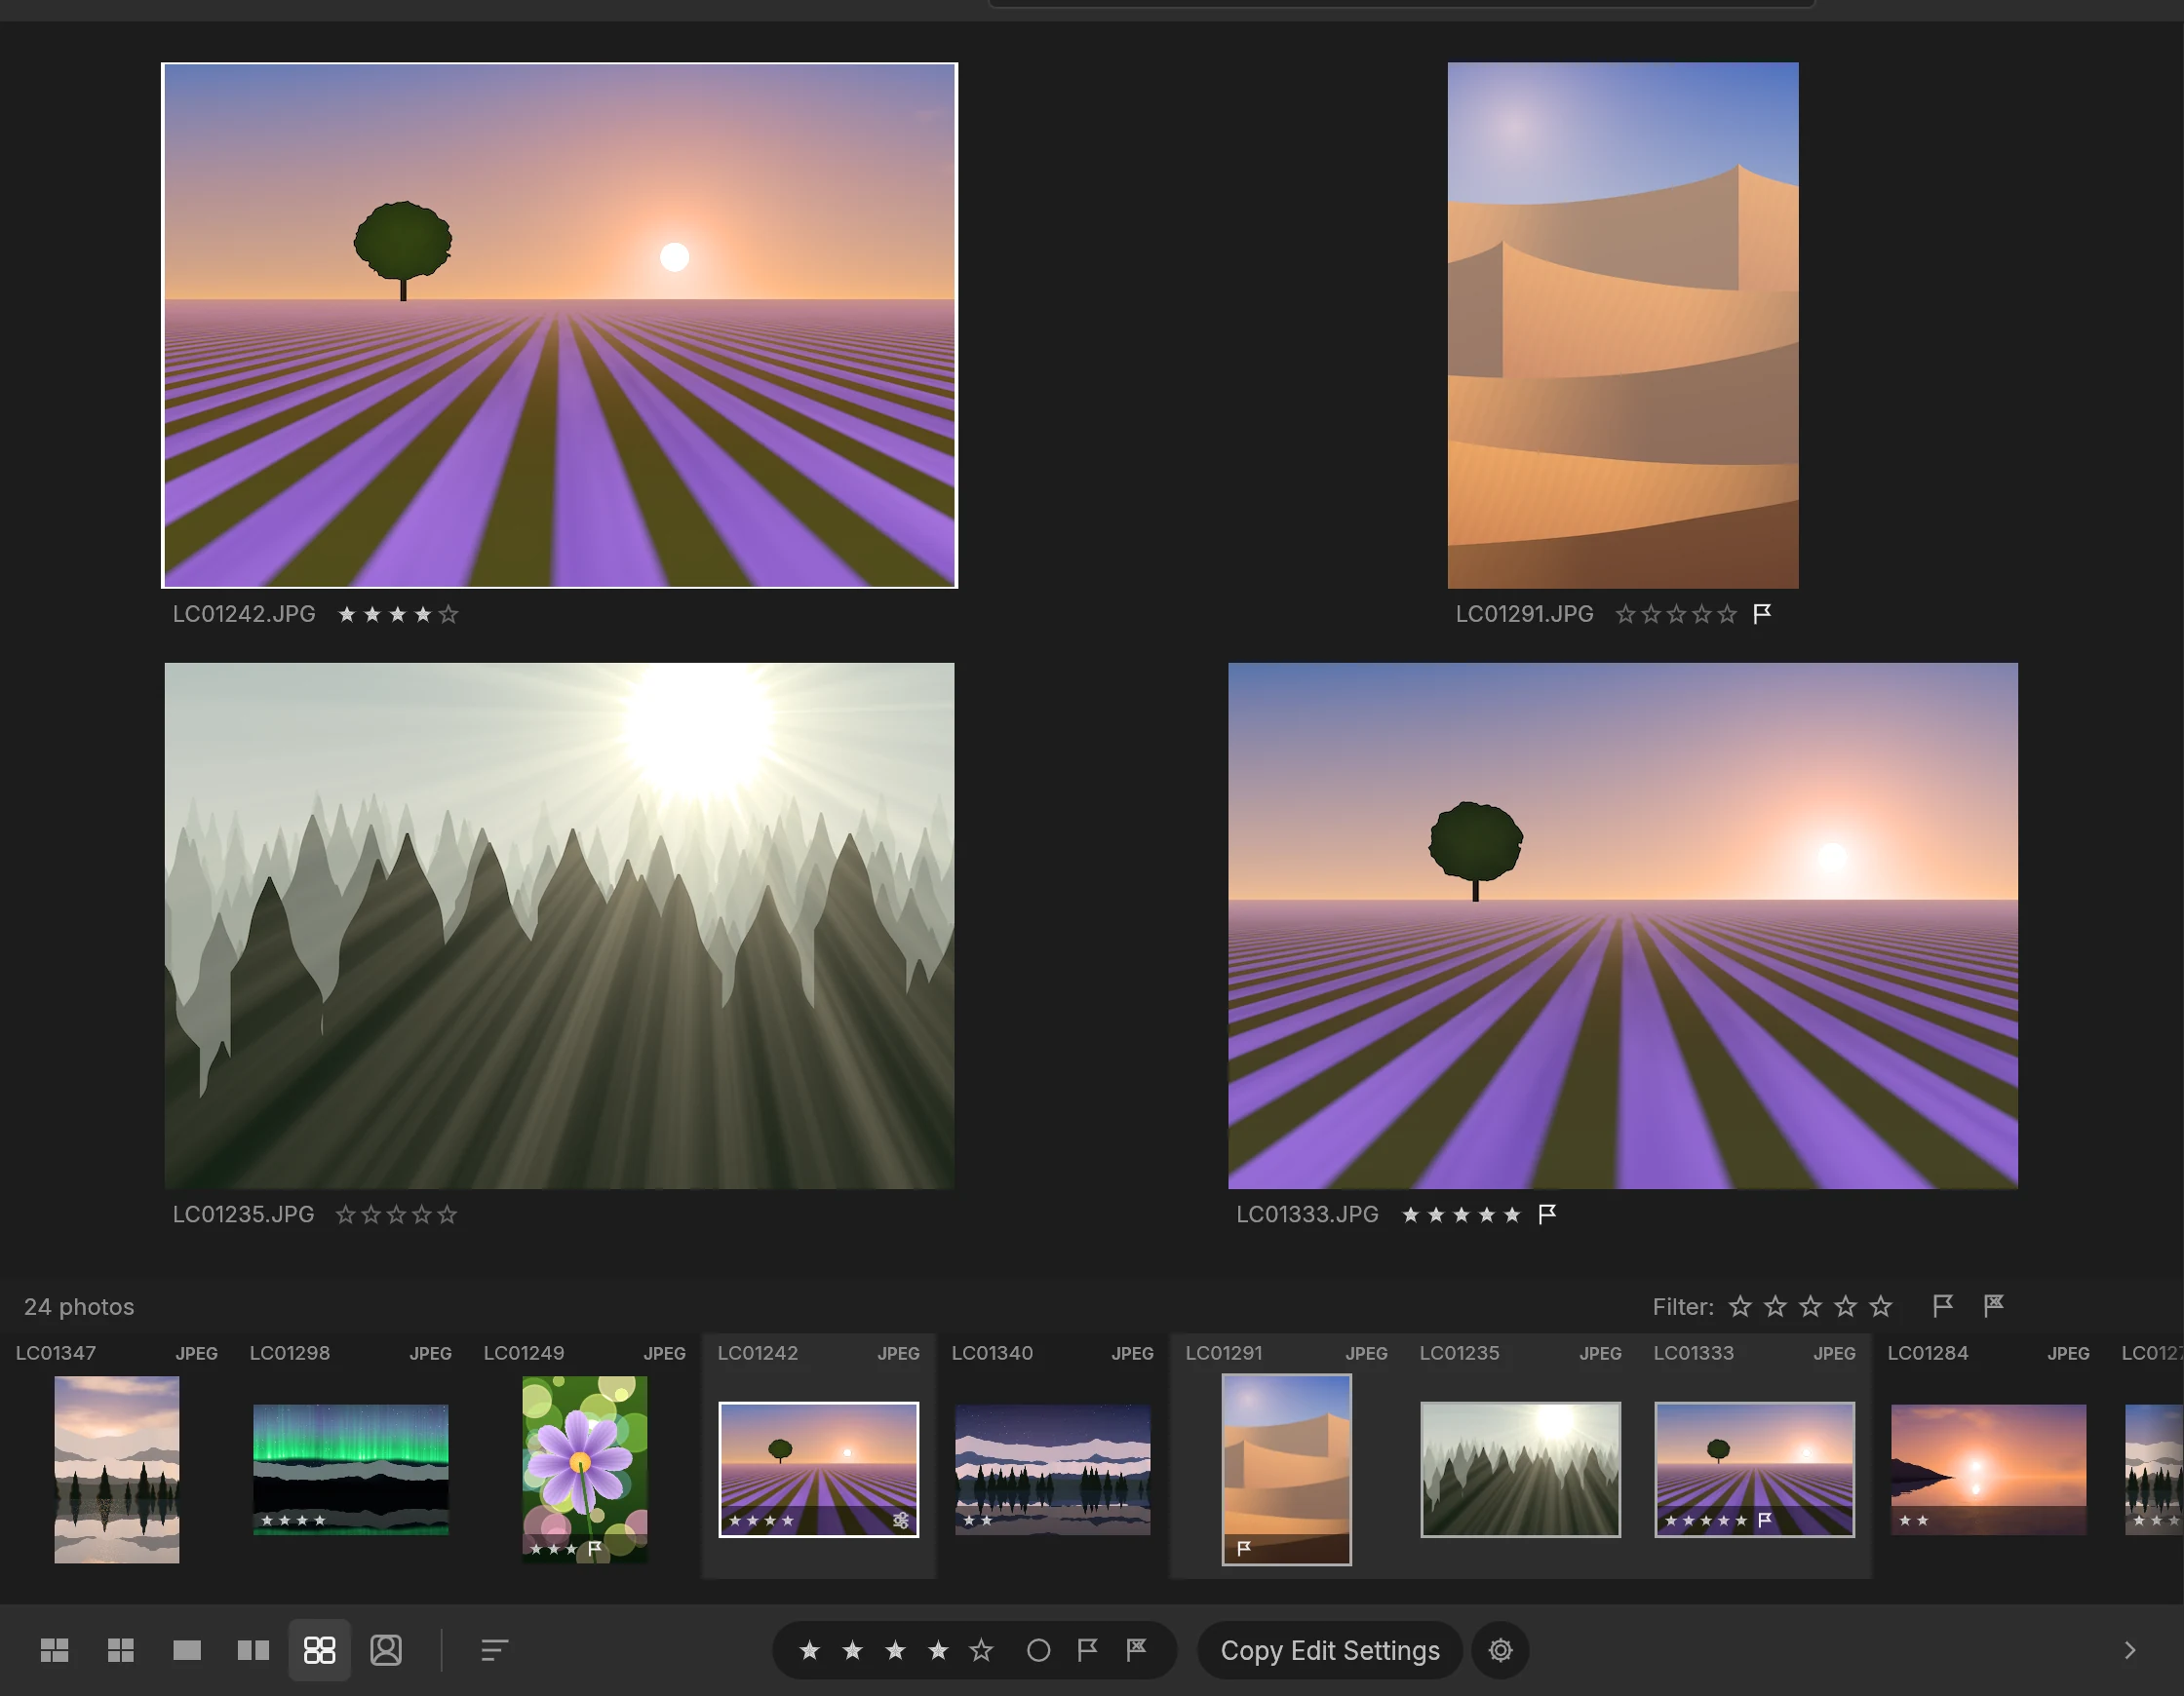This screenshot has width=2184, height=1696.
Task: Switch to two-up Compare view icon
Action: (253, 1650)
